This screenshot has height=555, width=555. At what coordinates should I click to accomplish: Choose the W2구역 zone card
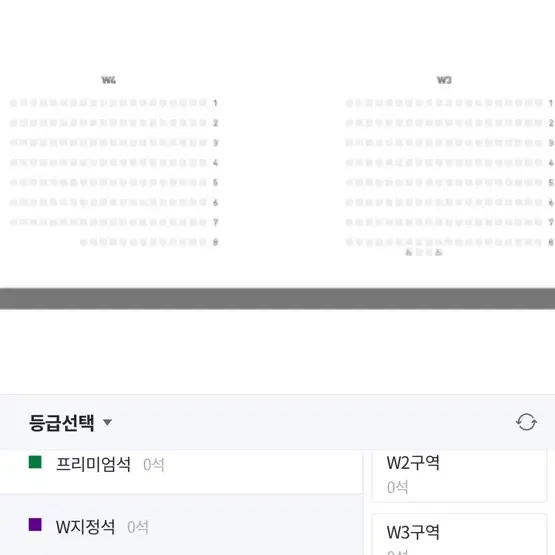459,475
